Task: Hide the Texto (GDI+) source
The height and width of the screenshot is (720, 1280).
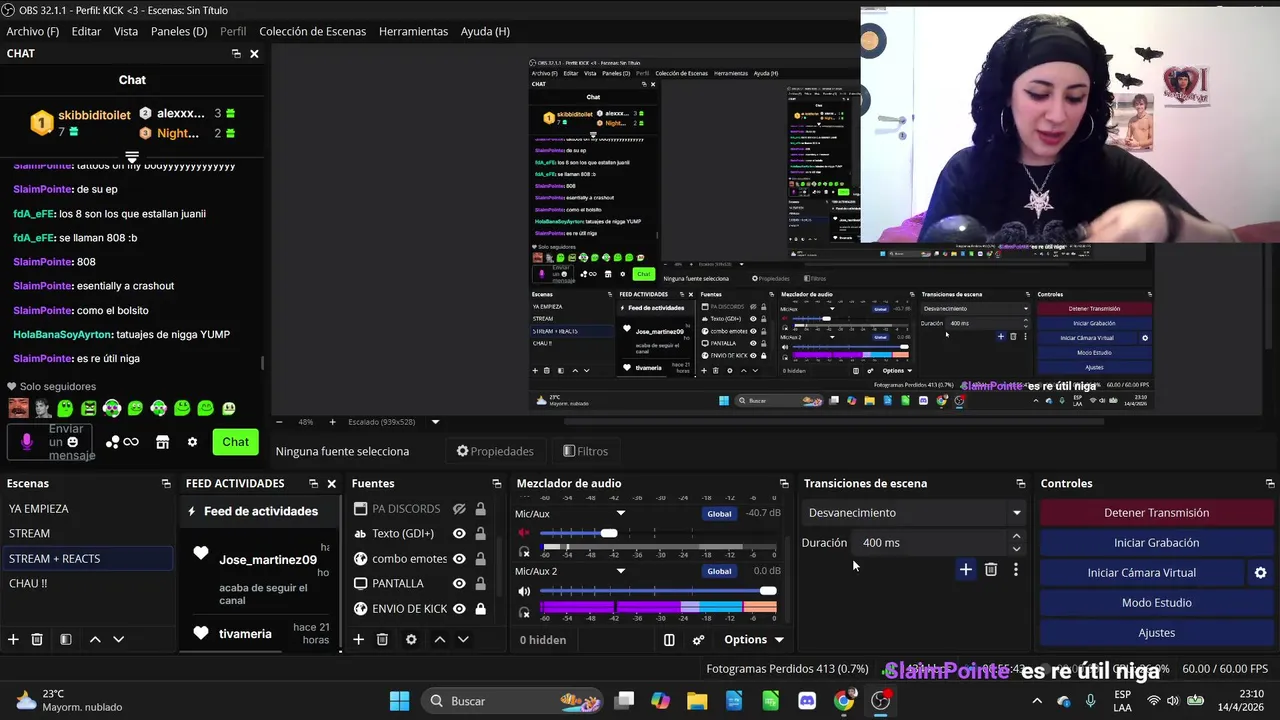Action: pos(459,534)
